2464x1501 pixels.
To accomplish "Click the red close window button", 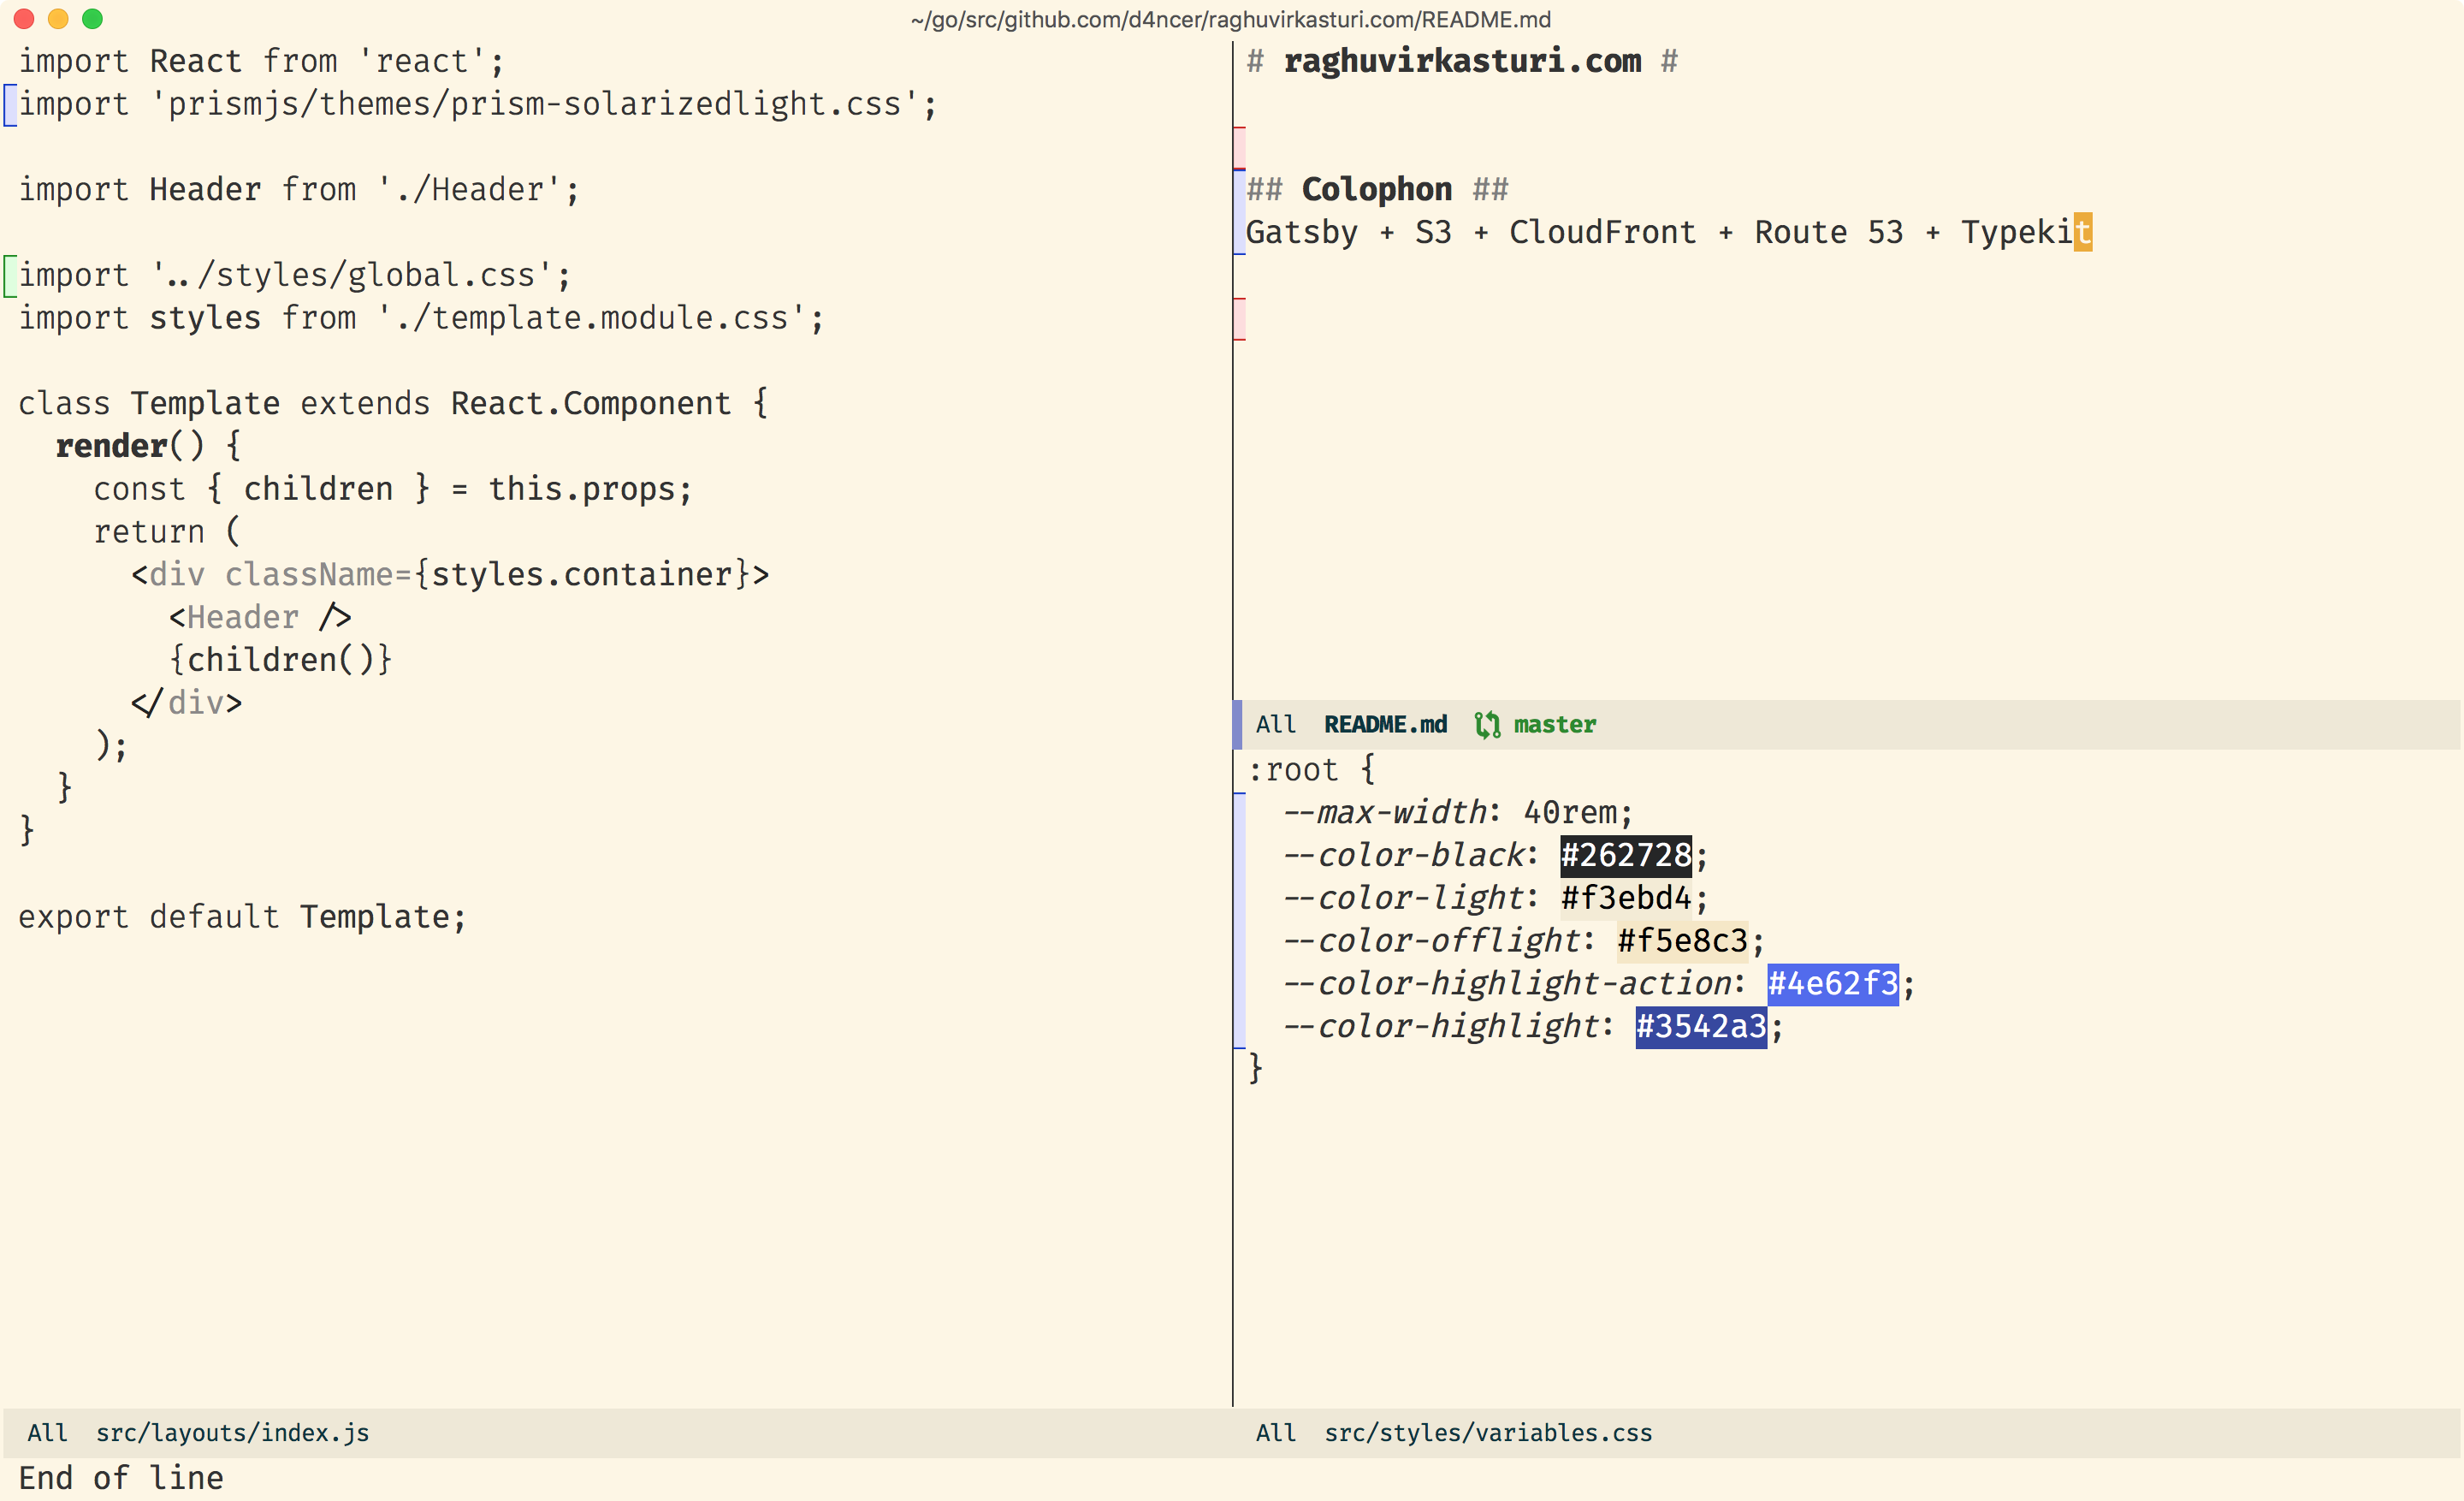I will coord(24,19).
